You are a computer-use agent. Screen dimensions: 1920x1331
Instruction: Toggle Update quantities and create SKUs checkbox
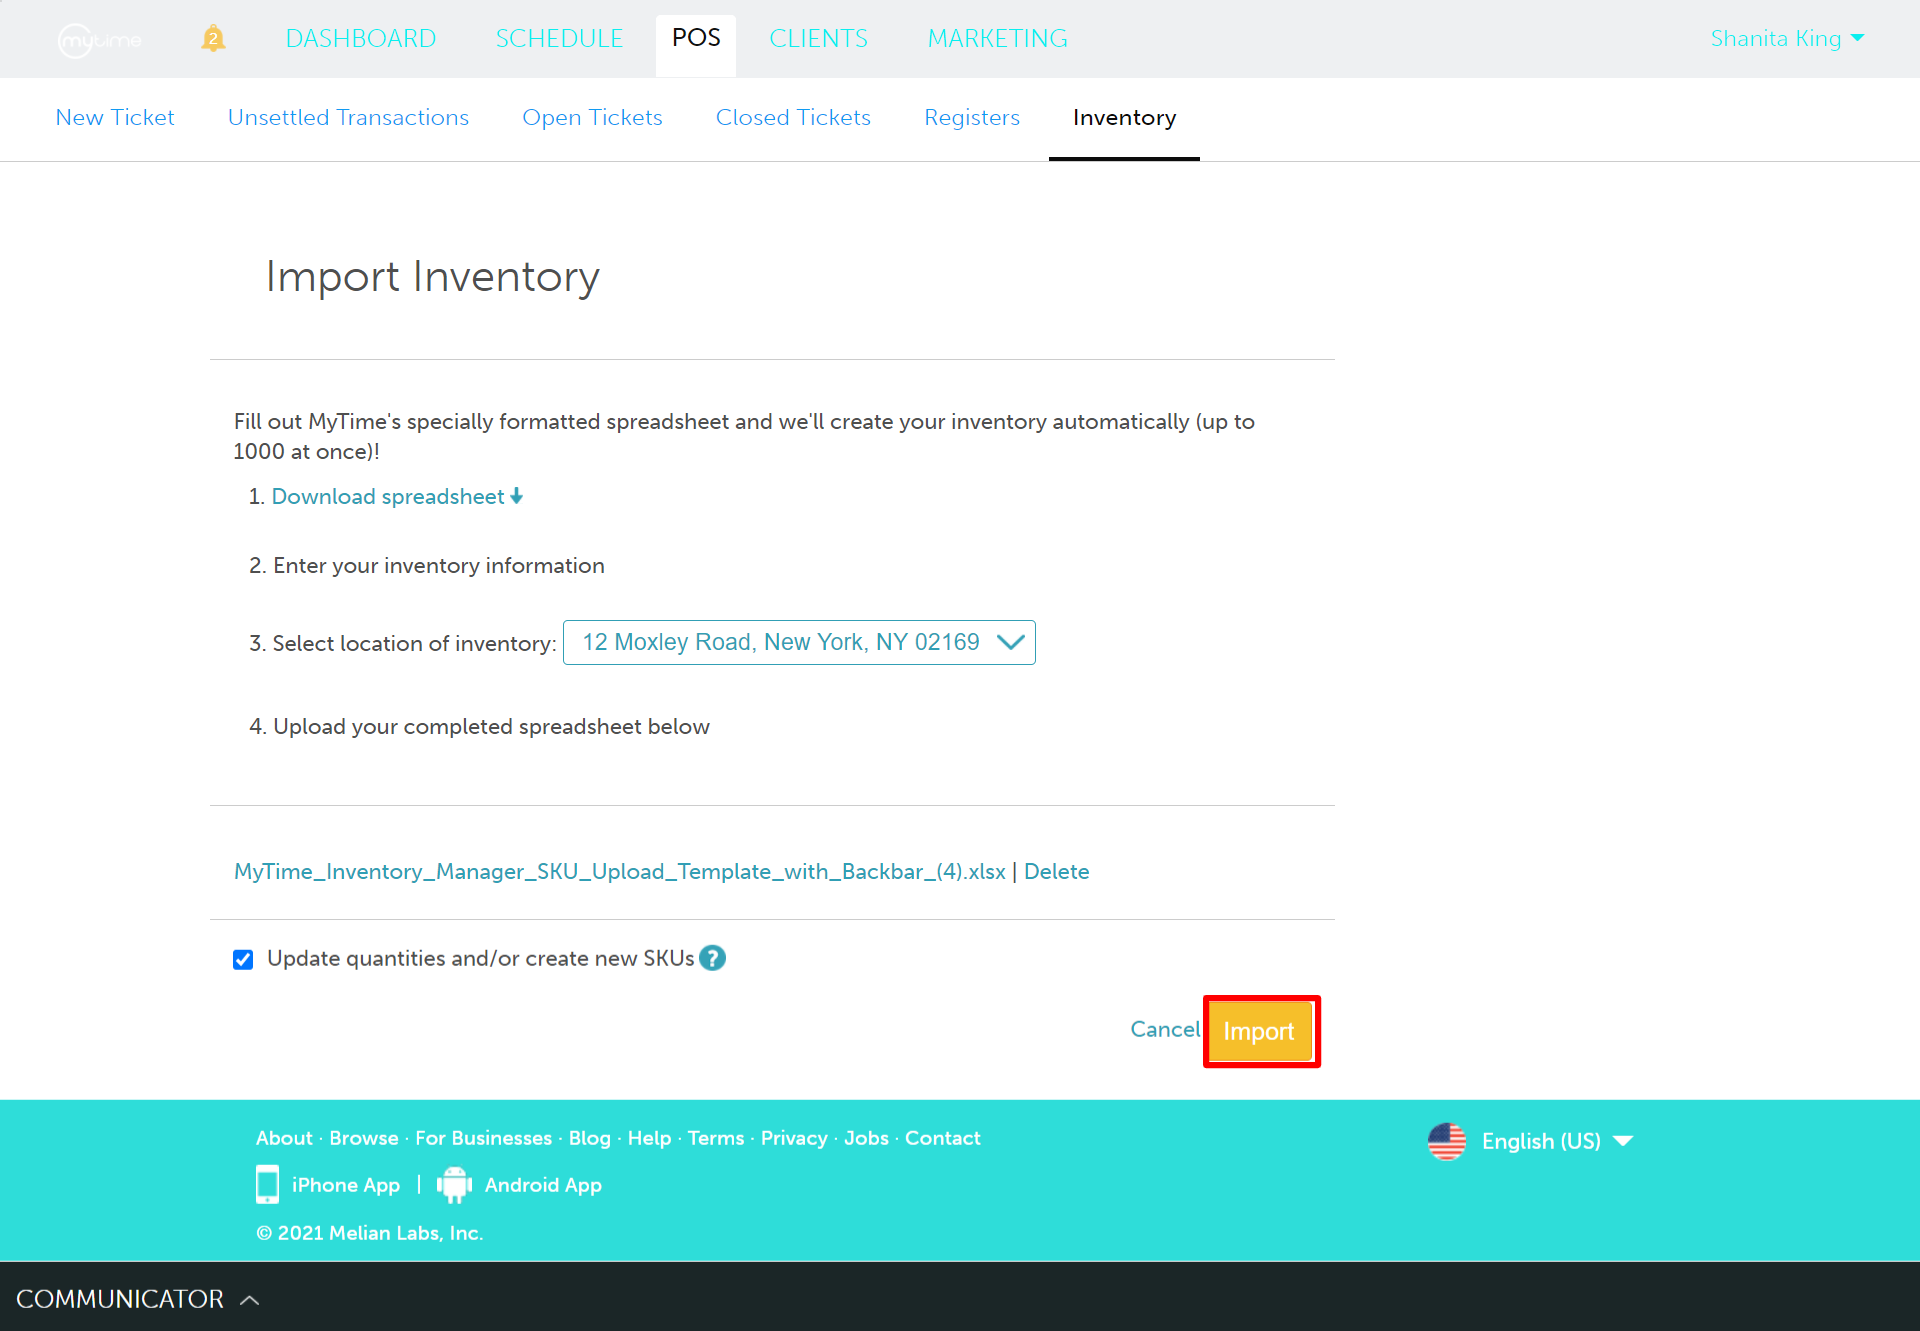click(243, 959)
